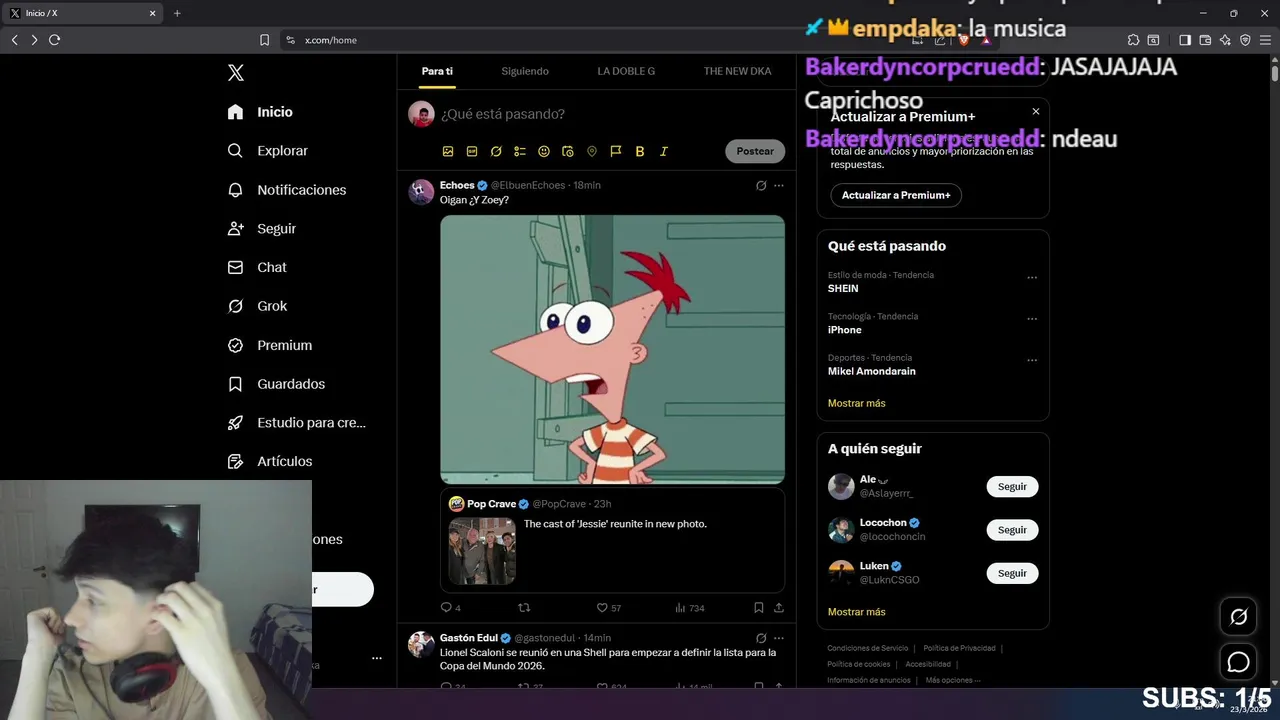The height and width of the screenshot is (720, 1280).
Task: Open more options on the Echoes post
Action: (779, 185)
